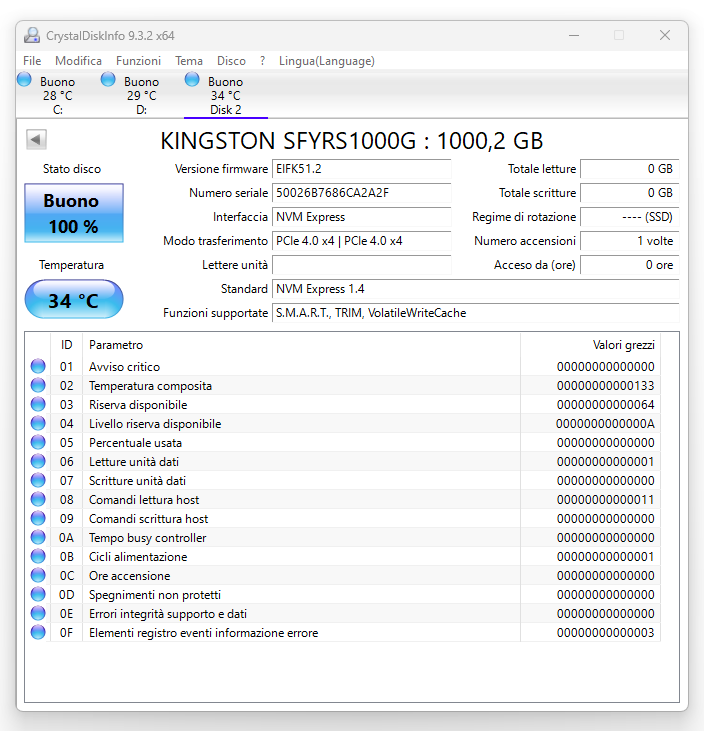Open the Funzioni menu

tap(138, 61)
